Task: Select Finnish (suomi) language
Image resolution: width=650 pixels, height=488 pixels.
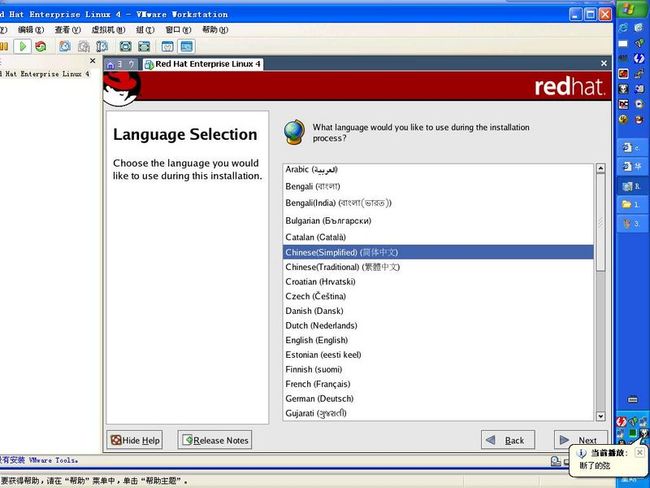Action: click(x=439, y=369)
